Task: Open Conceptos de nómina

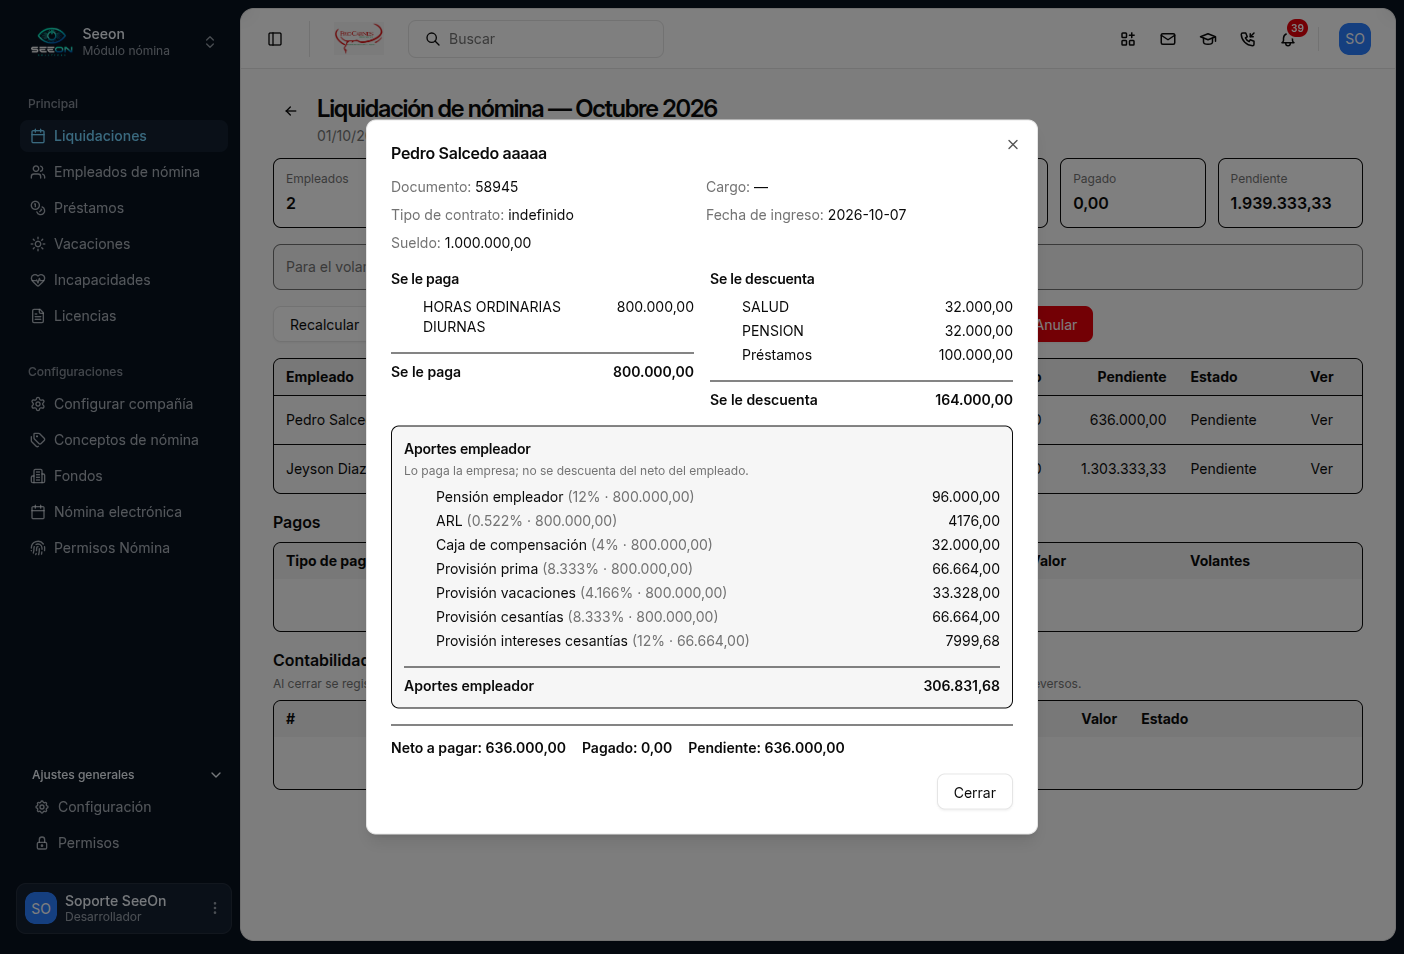Action: [124, 440]
